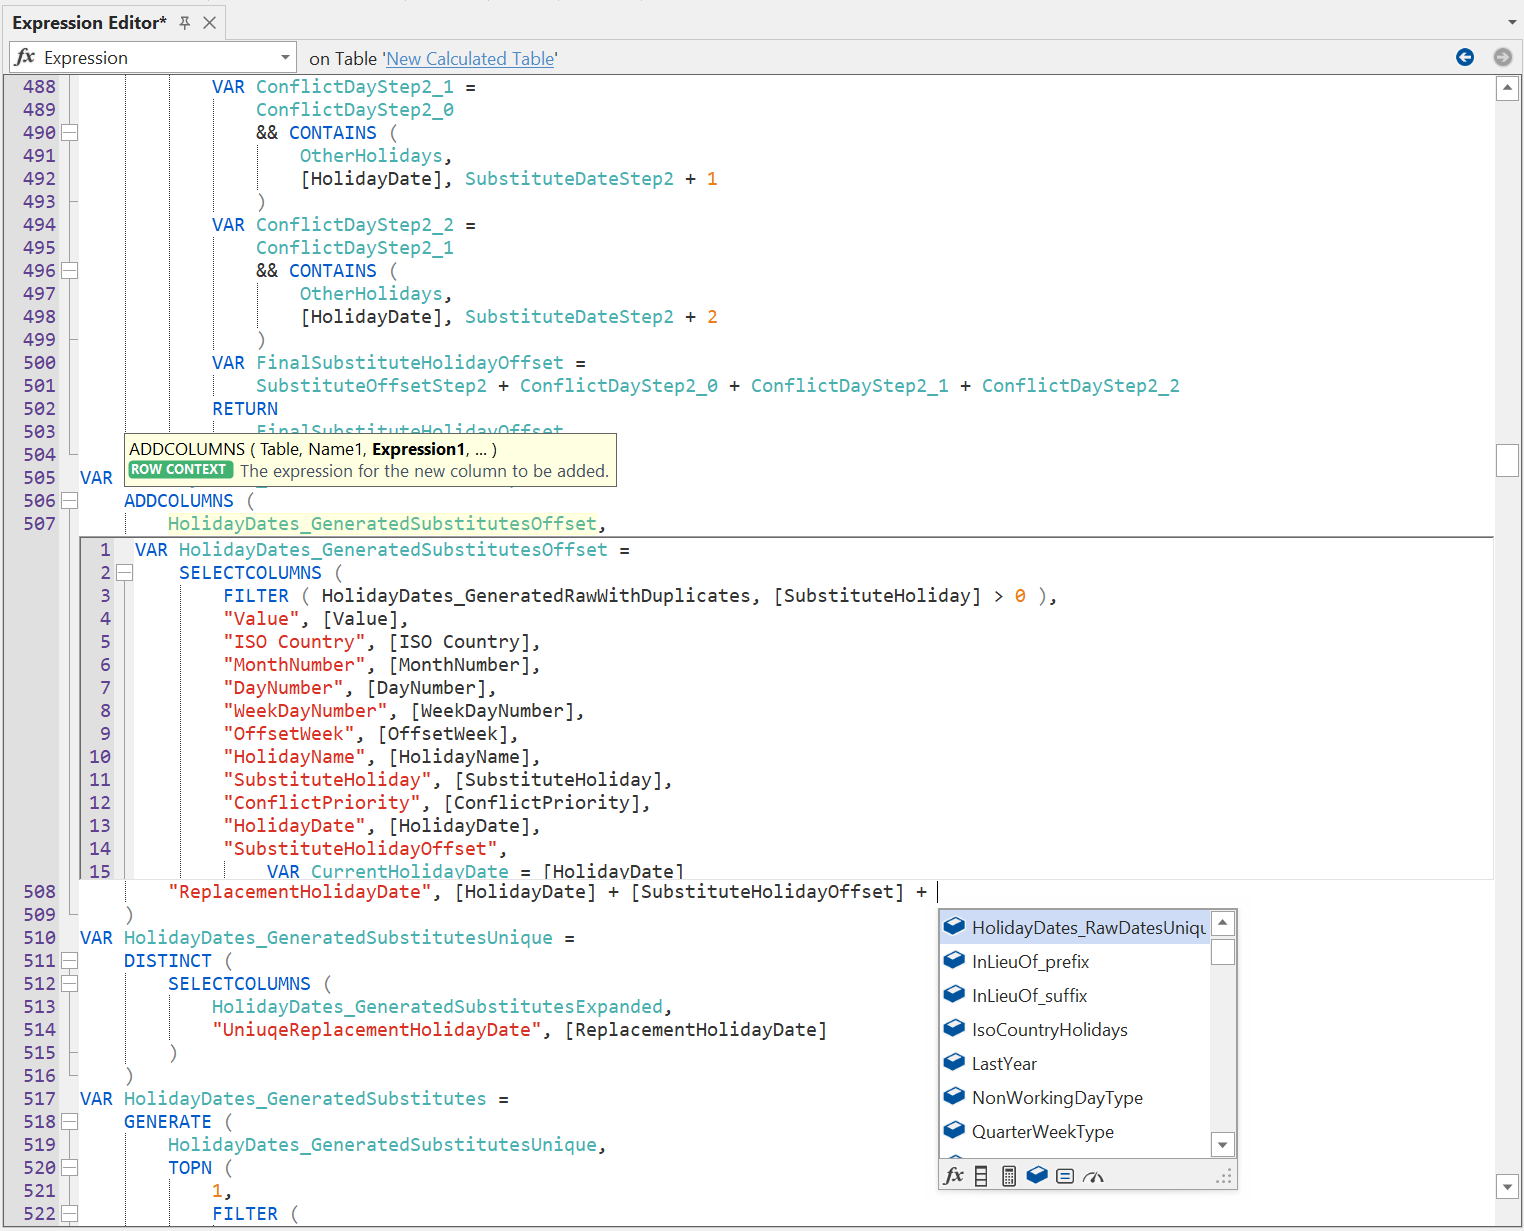Click the forward navigation arrow

click(x=1502, y=57)
